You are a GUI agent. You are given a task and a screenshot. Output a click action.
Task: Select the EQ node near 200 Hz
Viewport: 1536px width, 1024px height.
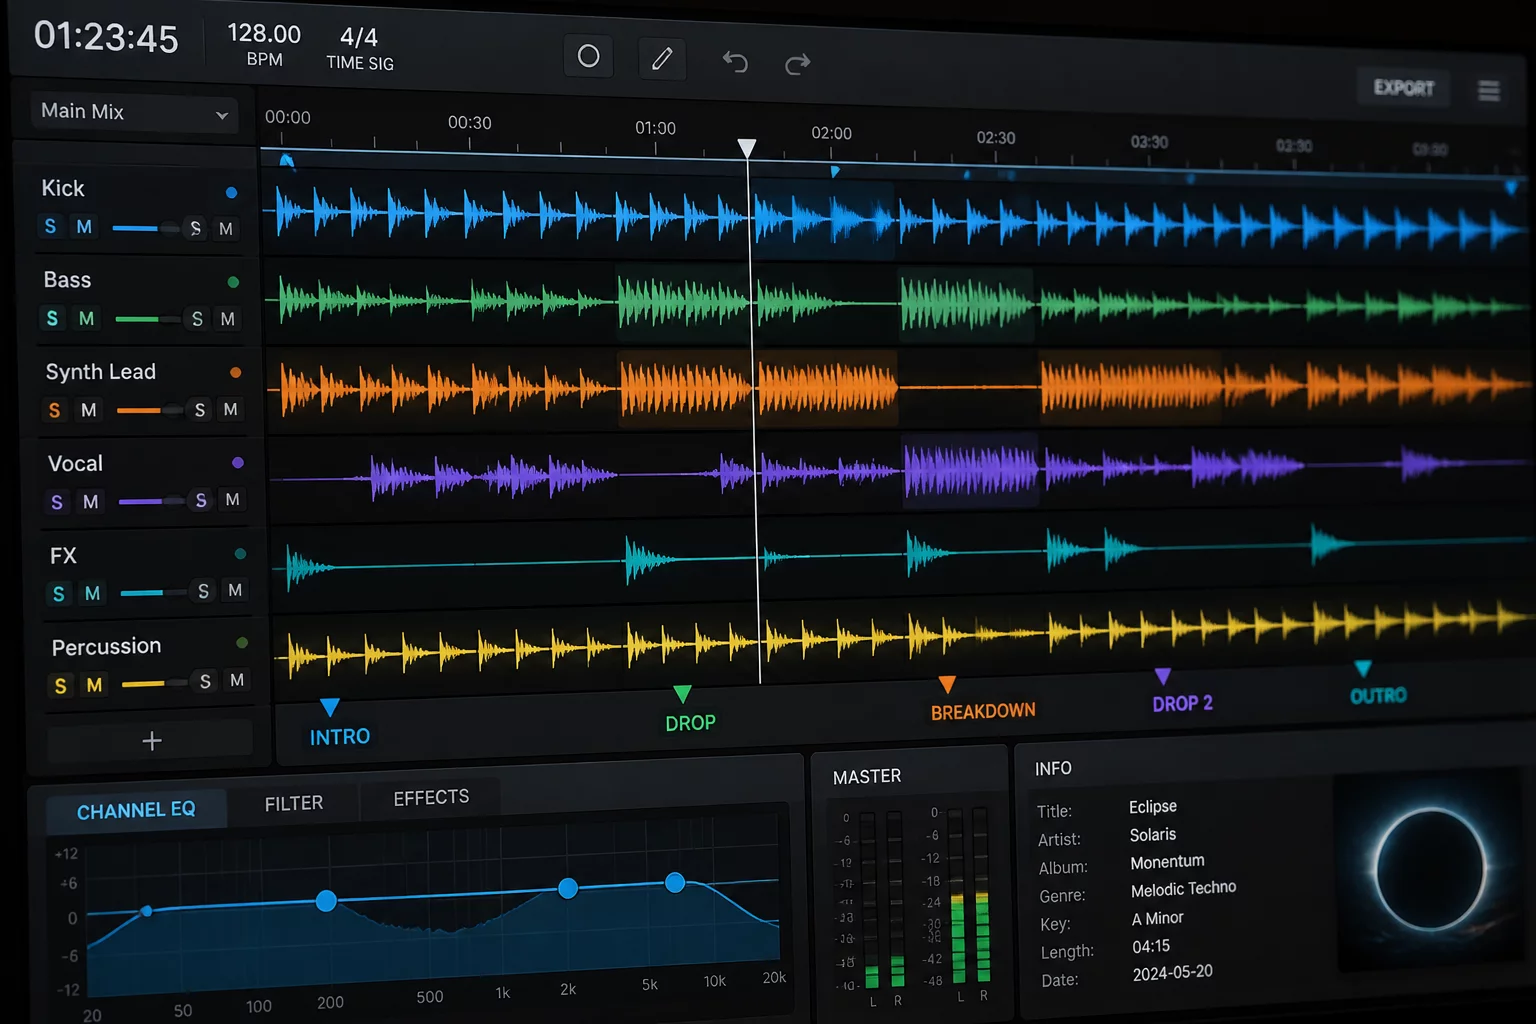[326, 900]
